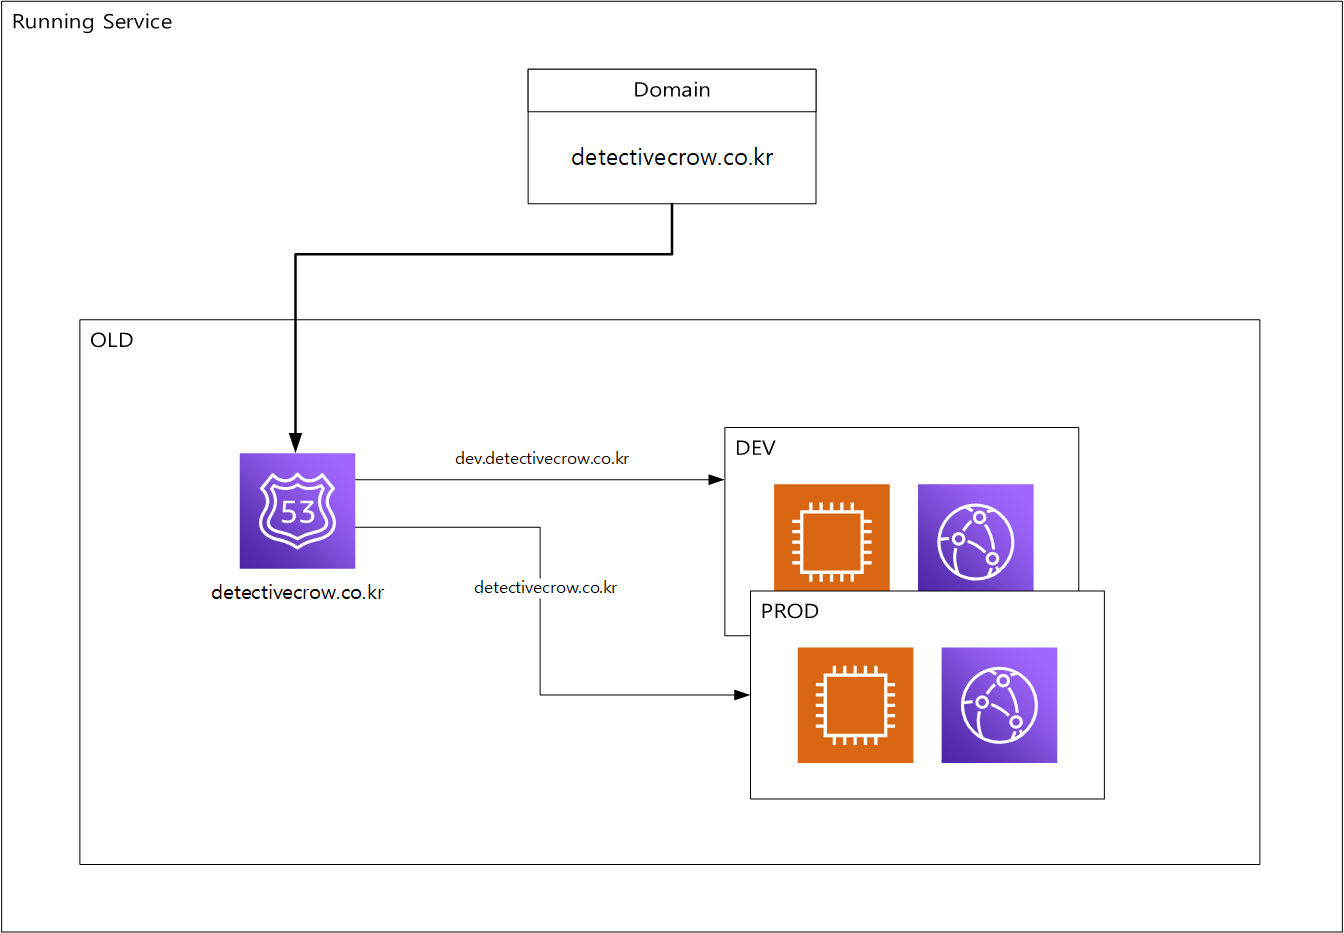Click the arrowhead pointing into Route 53
The width and height of the screenshot is (1344, 933).
(x=295, y=443)
